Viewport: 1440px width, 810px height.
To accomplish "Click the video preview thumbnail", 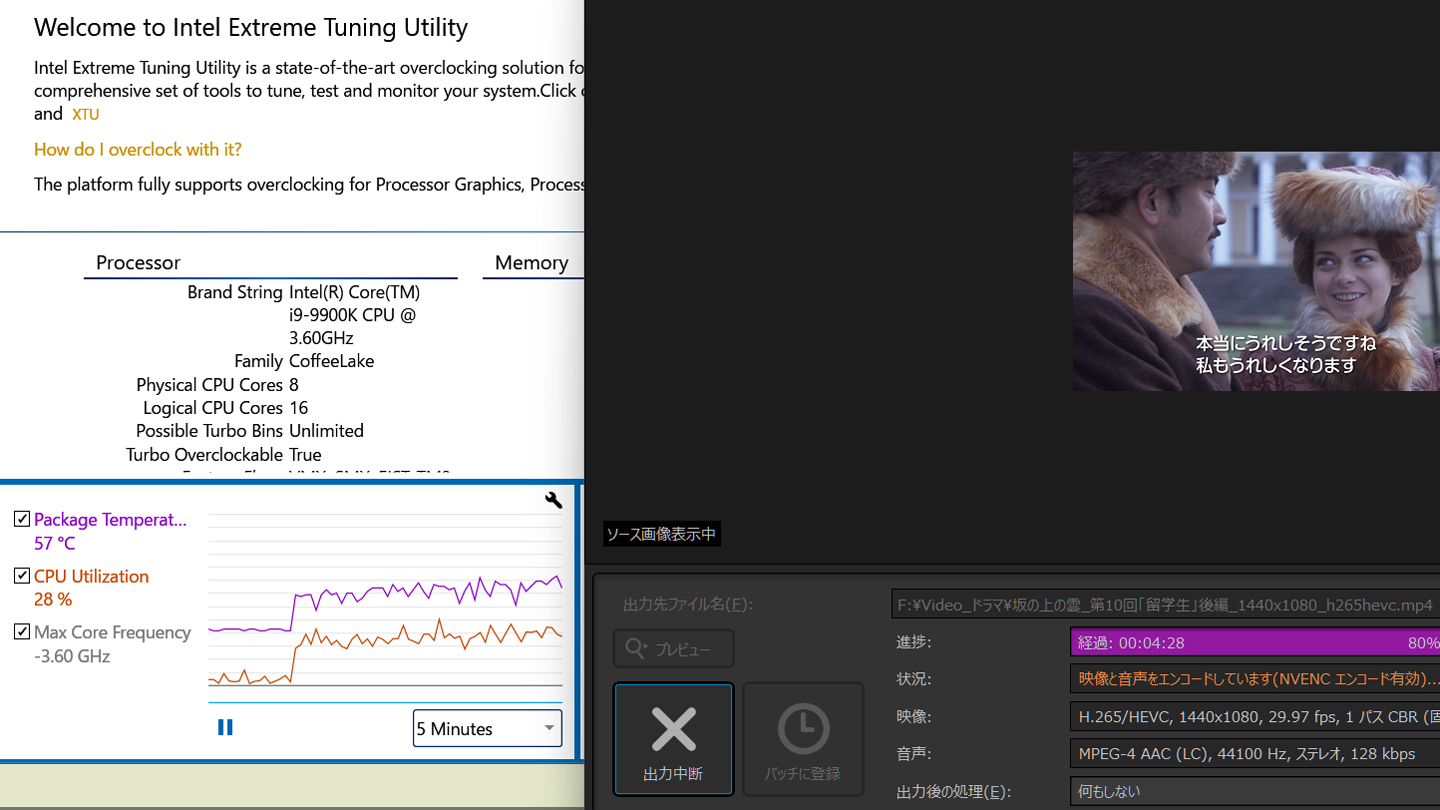I will pyautogui.click(x=1256, y=271).
